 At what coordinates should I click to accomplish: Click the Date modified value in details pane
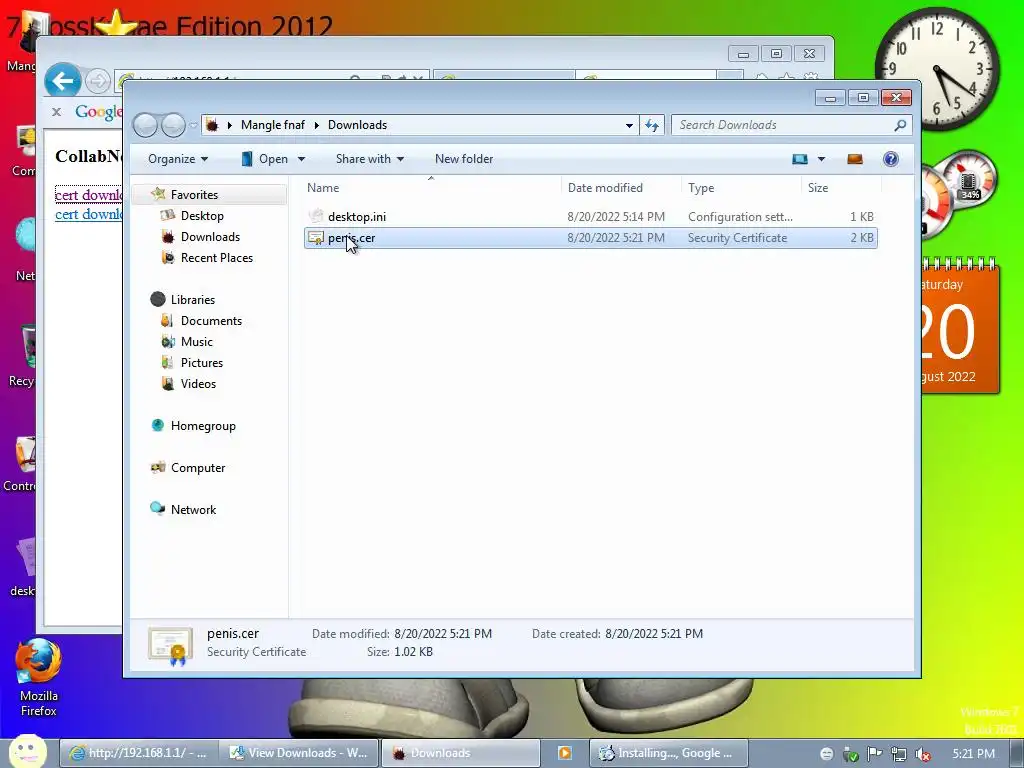443,633
